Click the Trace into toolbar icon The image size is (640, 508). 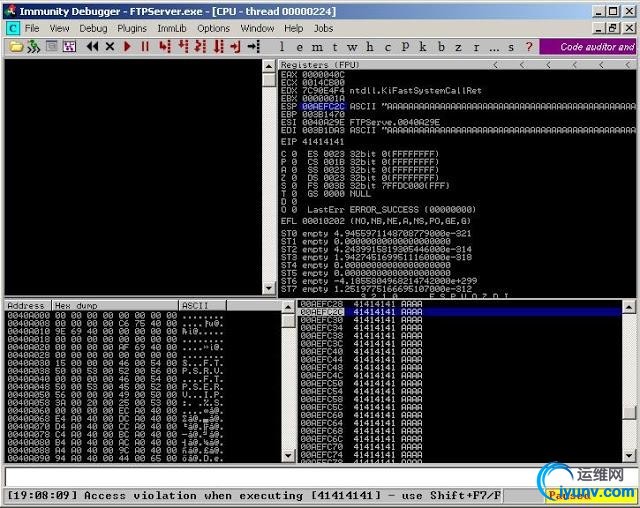point(200,47)
